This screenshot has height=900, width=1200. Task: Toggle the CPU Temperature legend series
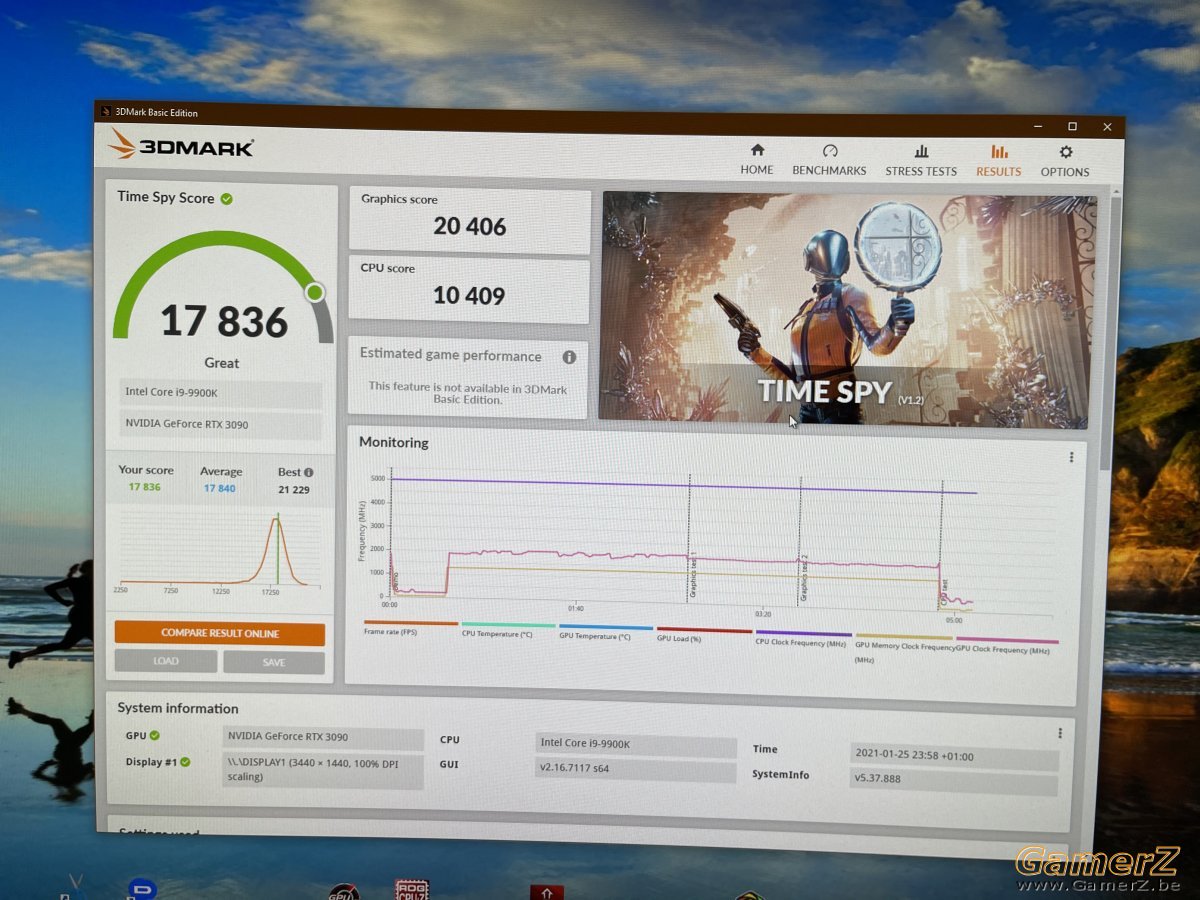tap(507, 629)
